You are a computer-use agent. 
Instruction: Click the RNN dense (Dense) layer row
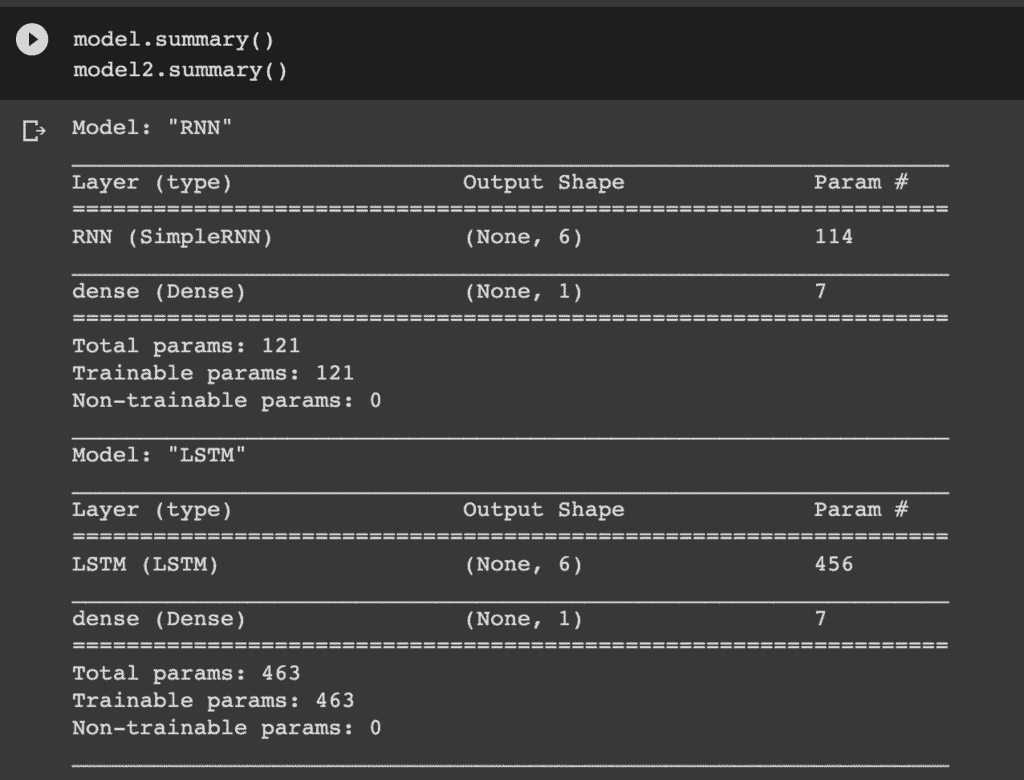(510, 291)
